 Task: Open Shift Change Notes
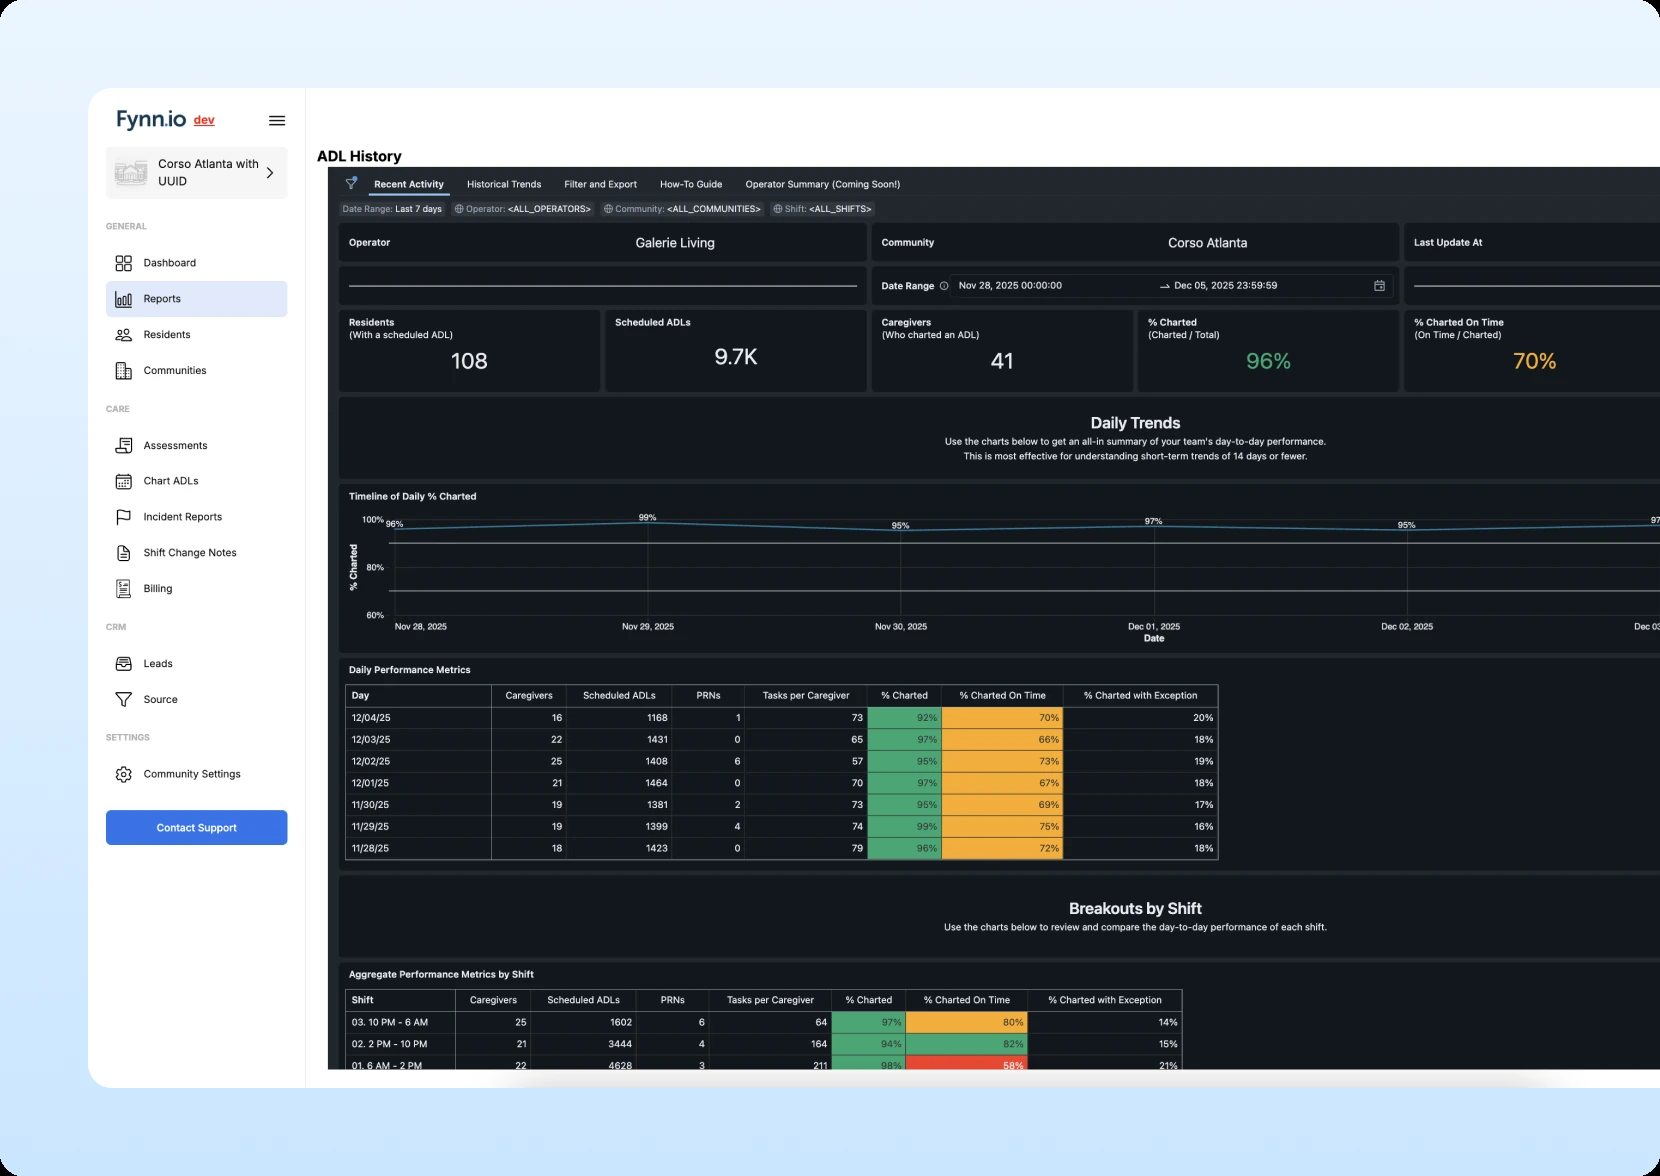point(196,553)
